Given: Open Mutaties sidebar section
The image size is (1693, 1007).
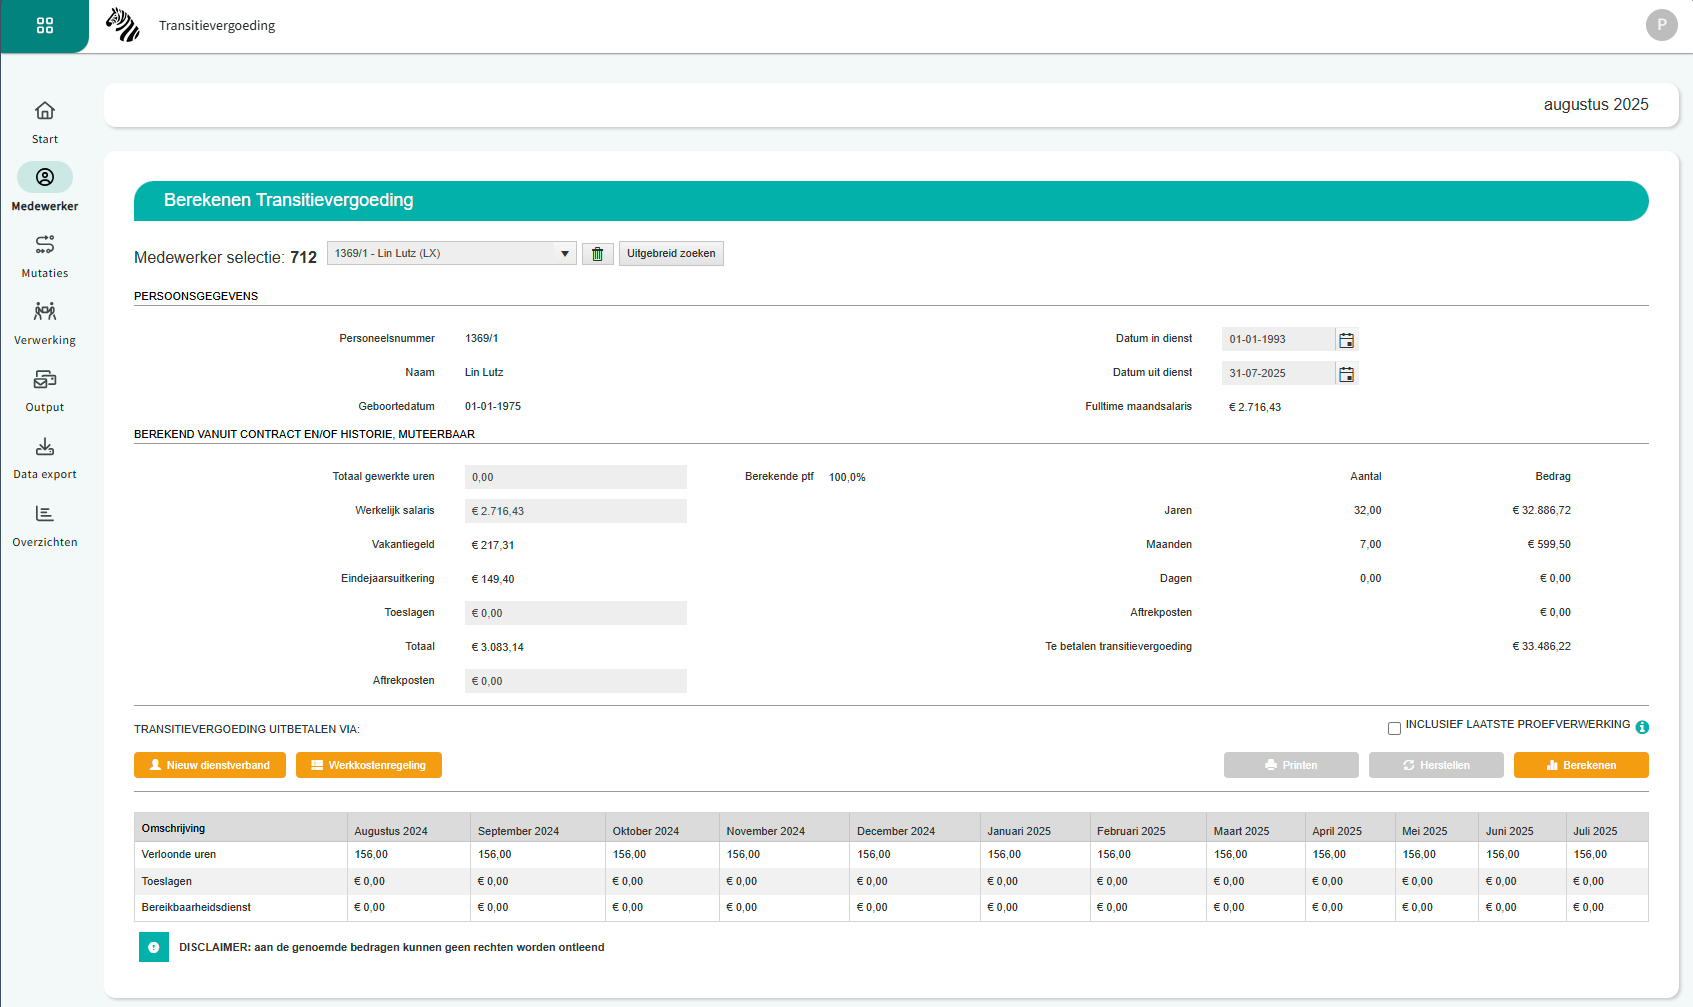Looking at the screenshot, I should [45, 256].
